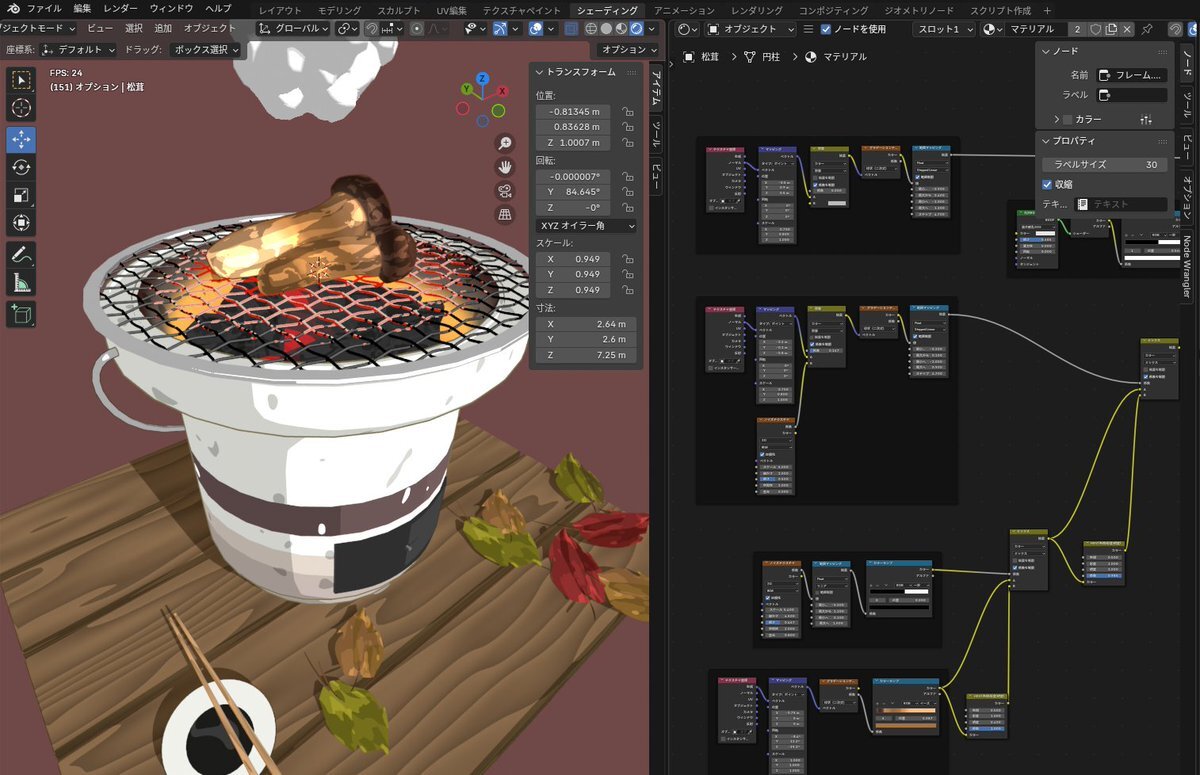Click the camera view gizmo button
Viewport: 1200px width, 775px height.
tap(506, 191)
